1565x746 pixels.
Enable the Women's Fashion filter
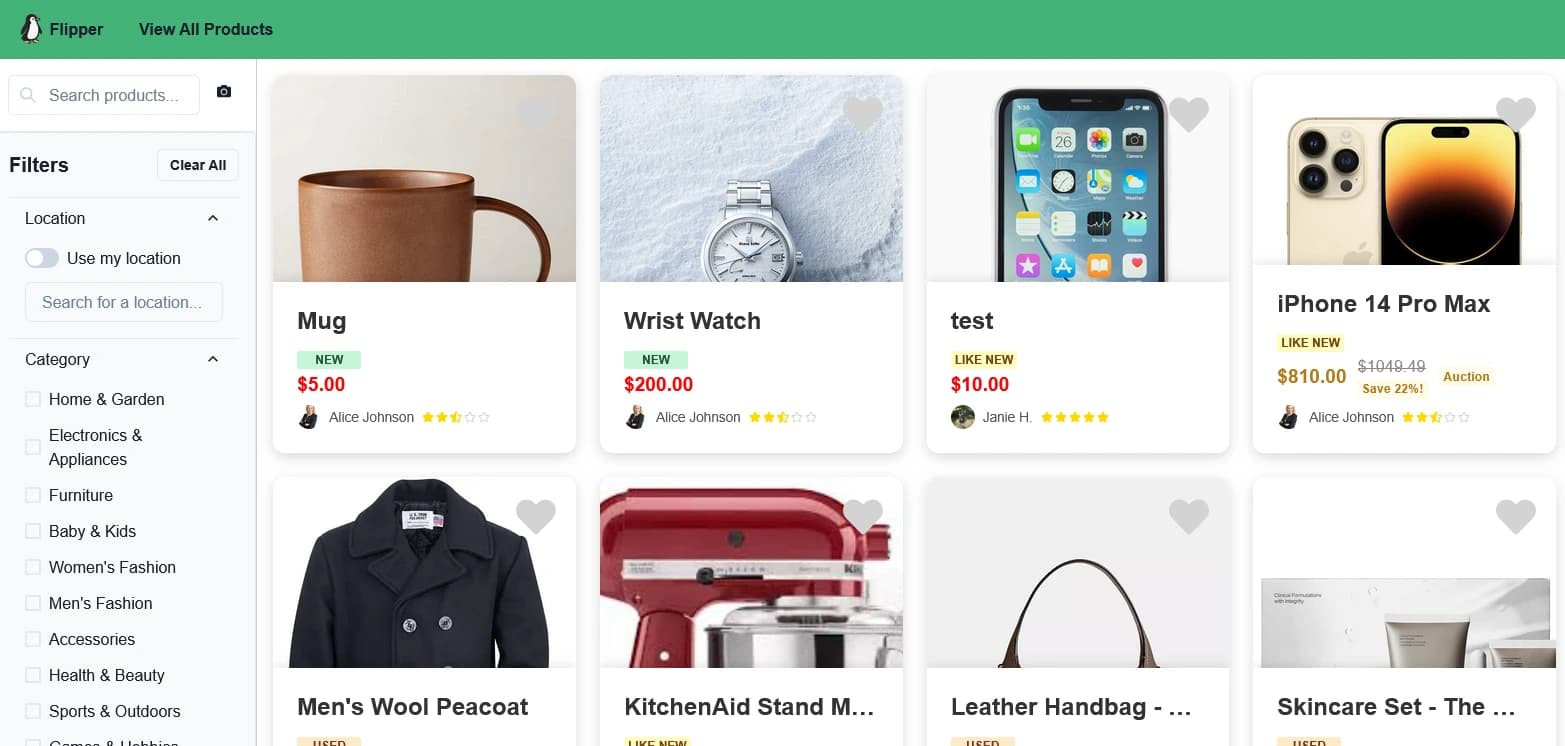pyautogui.click(x=33, y=567)
